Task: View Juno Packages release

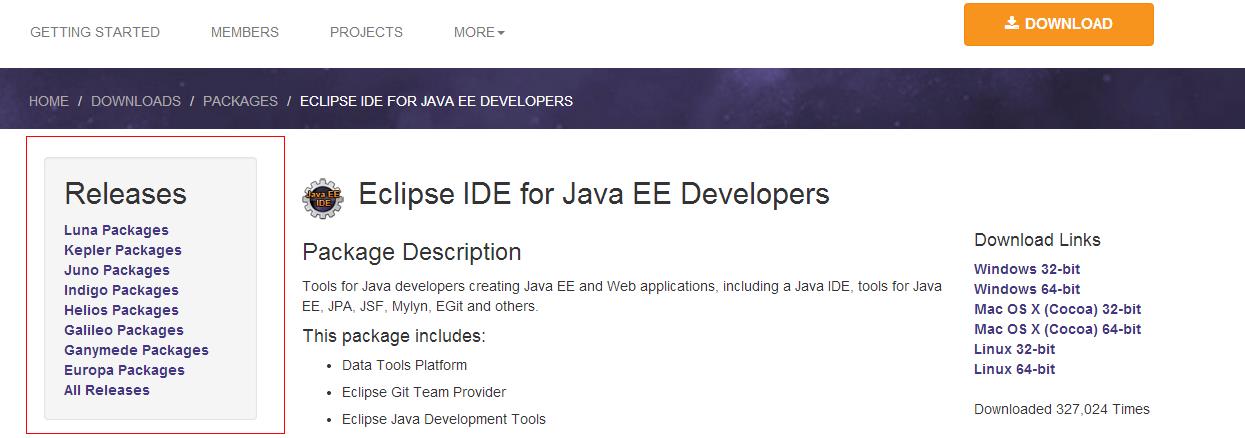Action: pyautogui.click(x=117, y=270)
